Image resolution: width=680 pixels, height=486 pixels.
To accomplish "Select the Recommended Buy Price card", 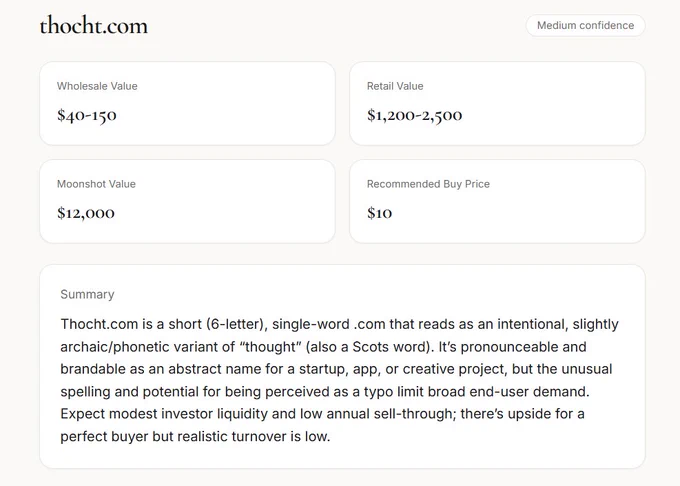I will 497,201.
